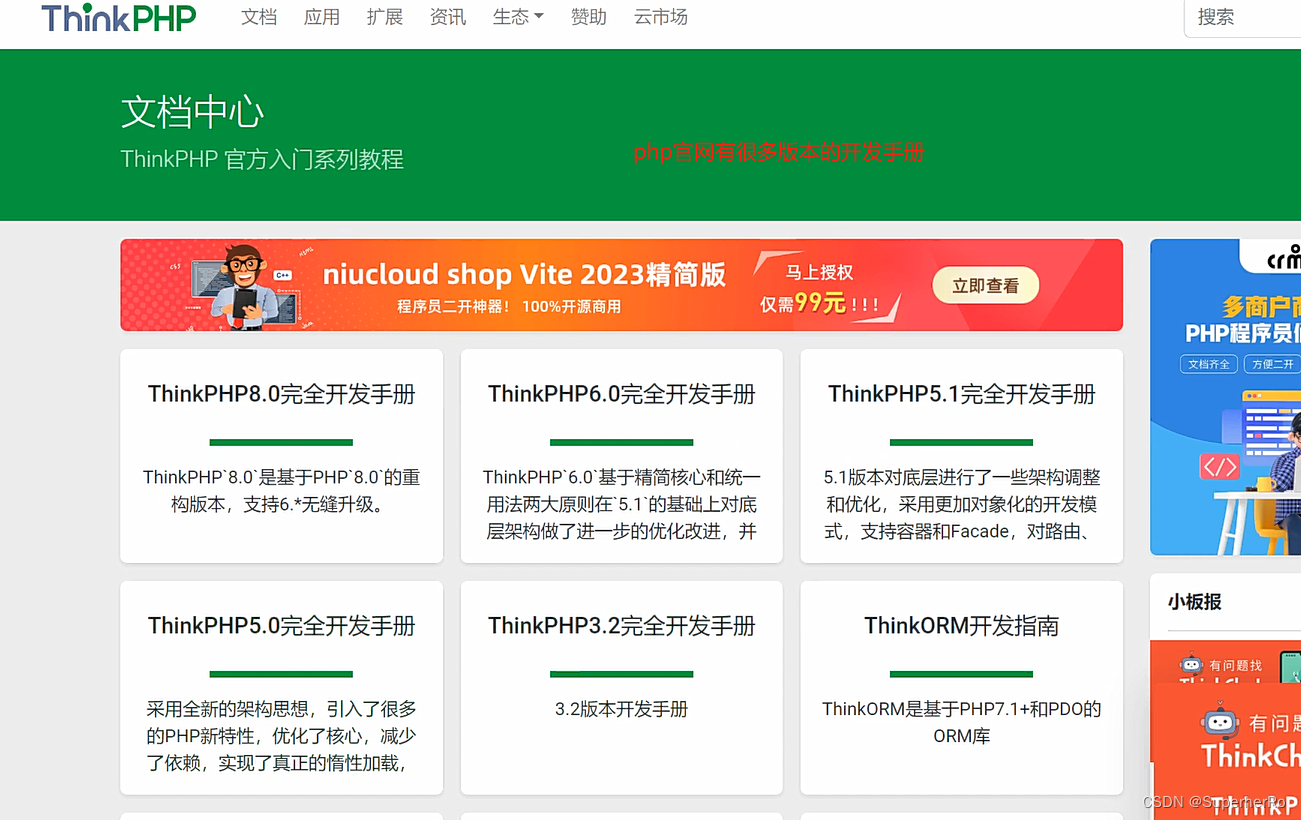Open the 多商户 PHP sidebar advertisement

click(1226, 397)
